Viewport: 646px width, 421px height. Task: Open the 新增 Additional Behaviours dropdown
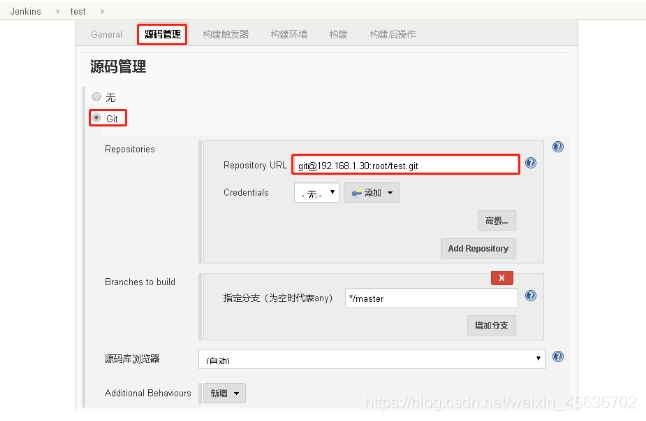[x=225, y=393]
